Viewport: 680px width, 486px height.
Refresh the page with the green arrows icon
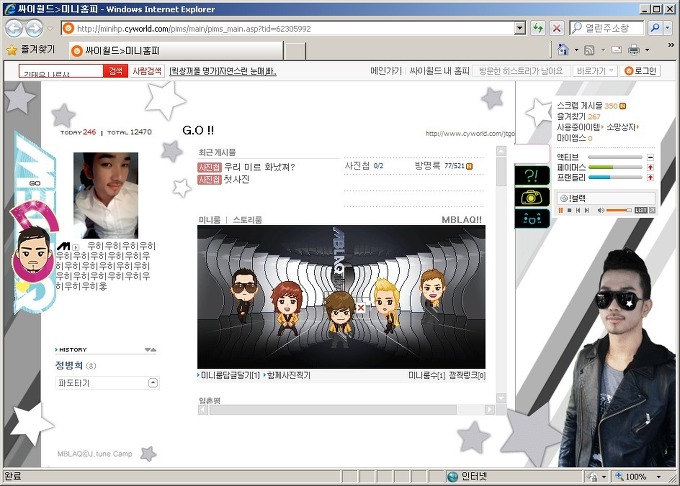pyautogui.click(x=538, y=29)
